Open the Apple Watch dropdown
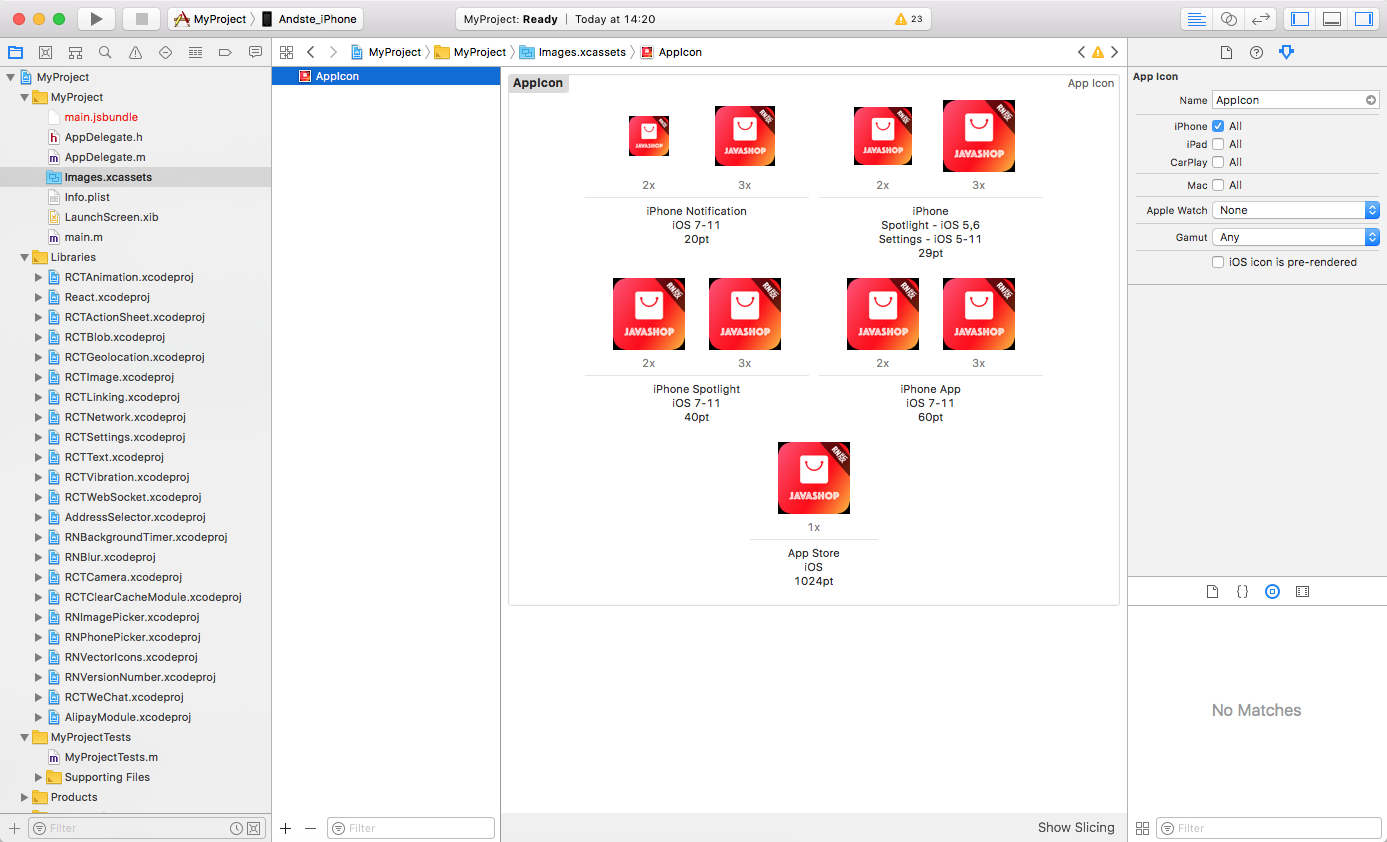The height and width of the screenshot is (842, 1387). 1296,210
